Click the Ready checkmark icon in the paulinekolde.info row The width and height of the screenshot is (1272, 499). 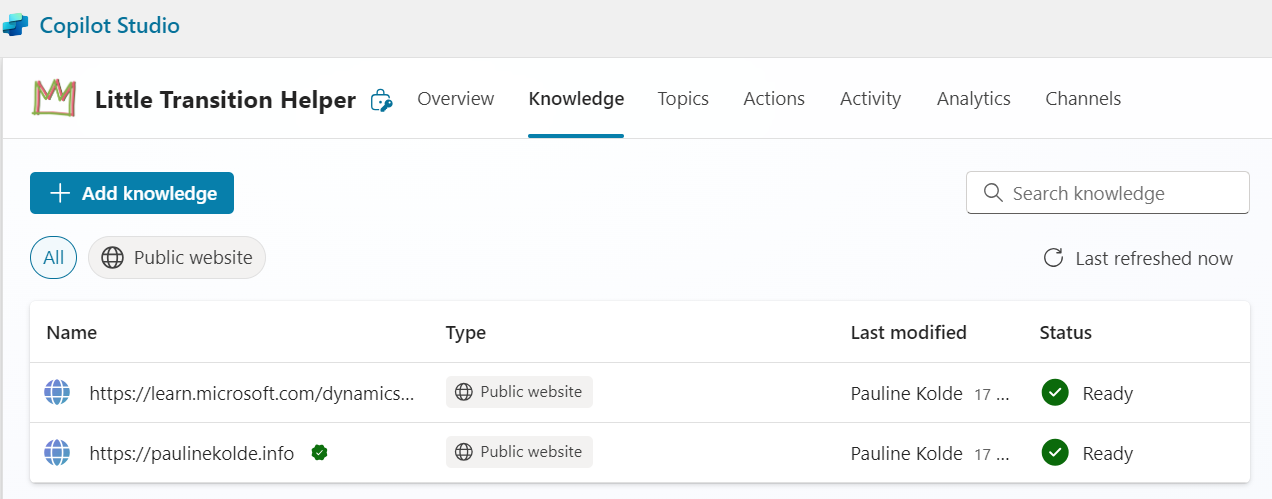(1054, 453)
